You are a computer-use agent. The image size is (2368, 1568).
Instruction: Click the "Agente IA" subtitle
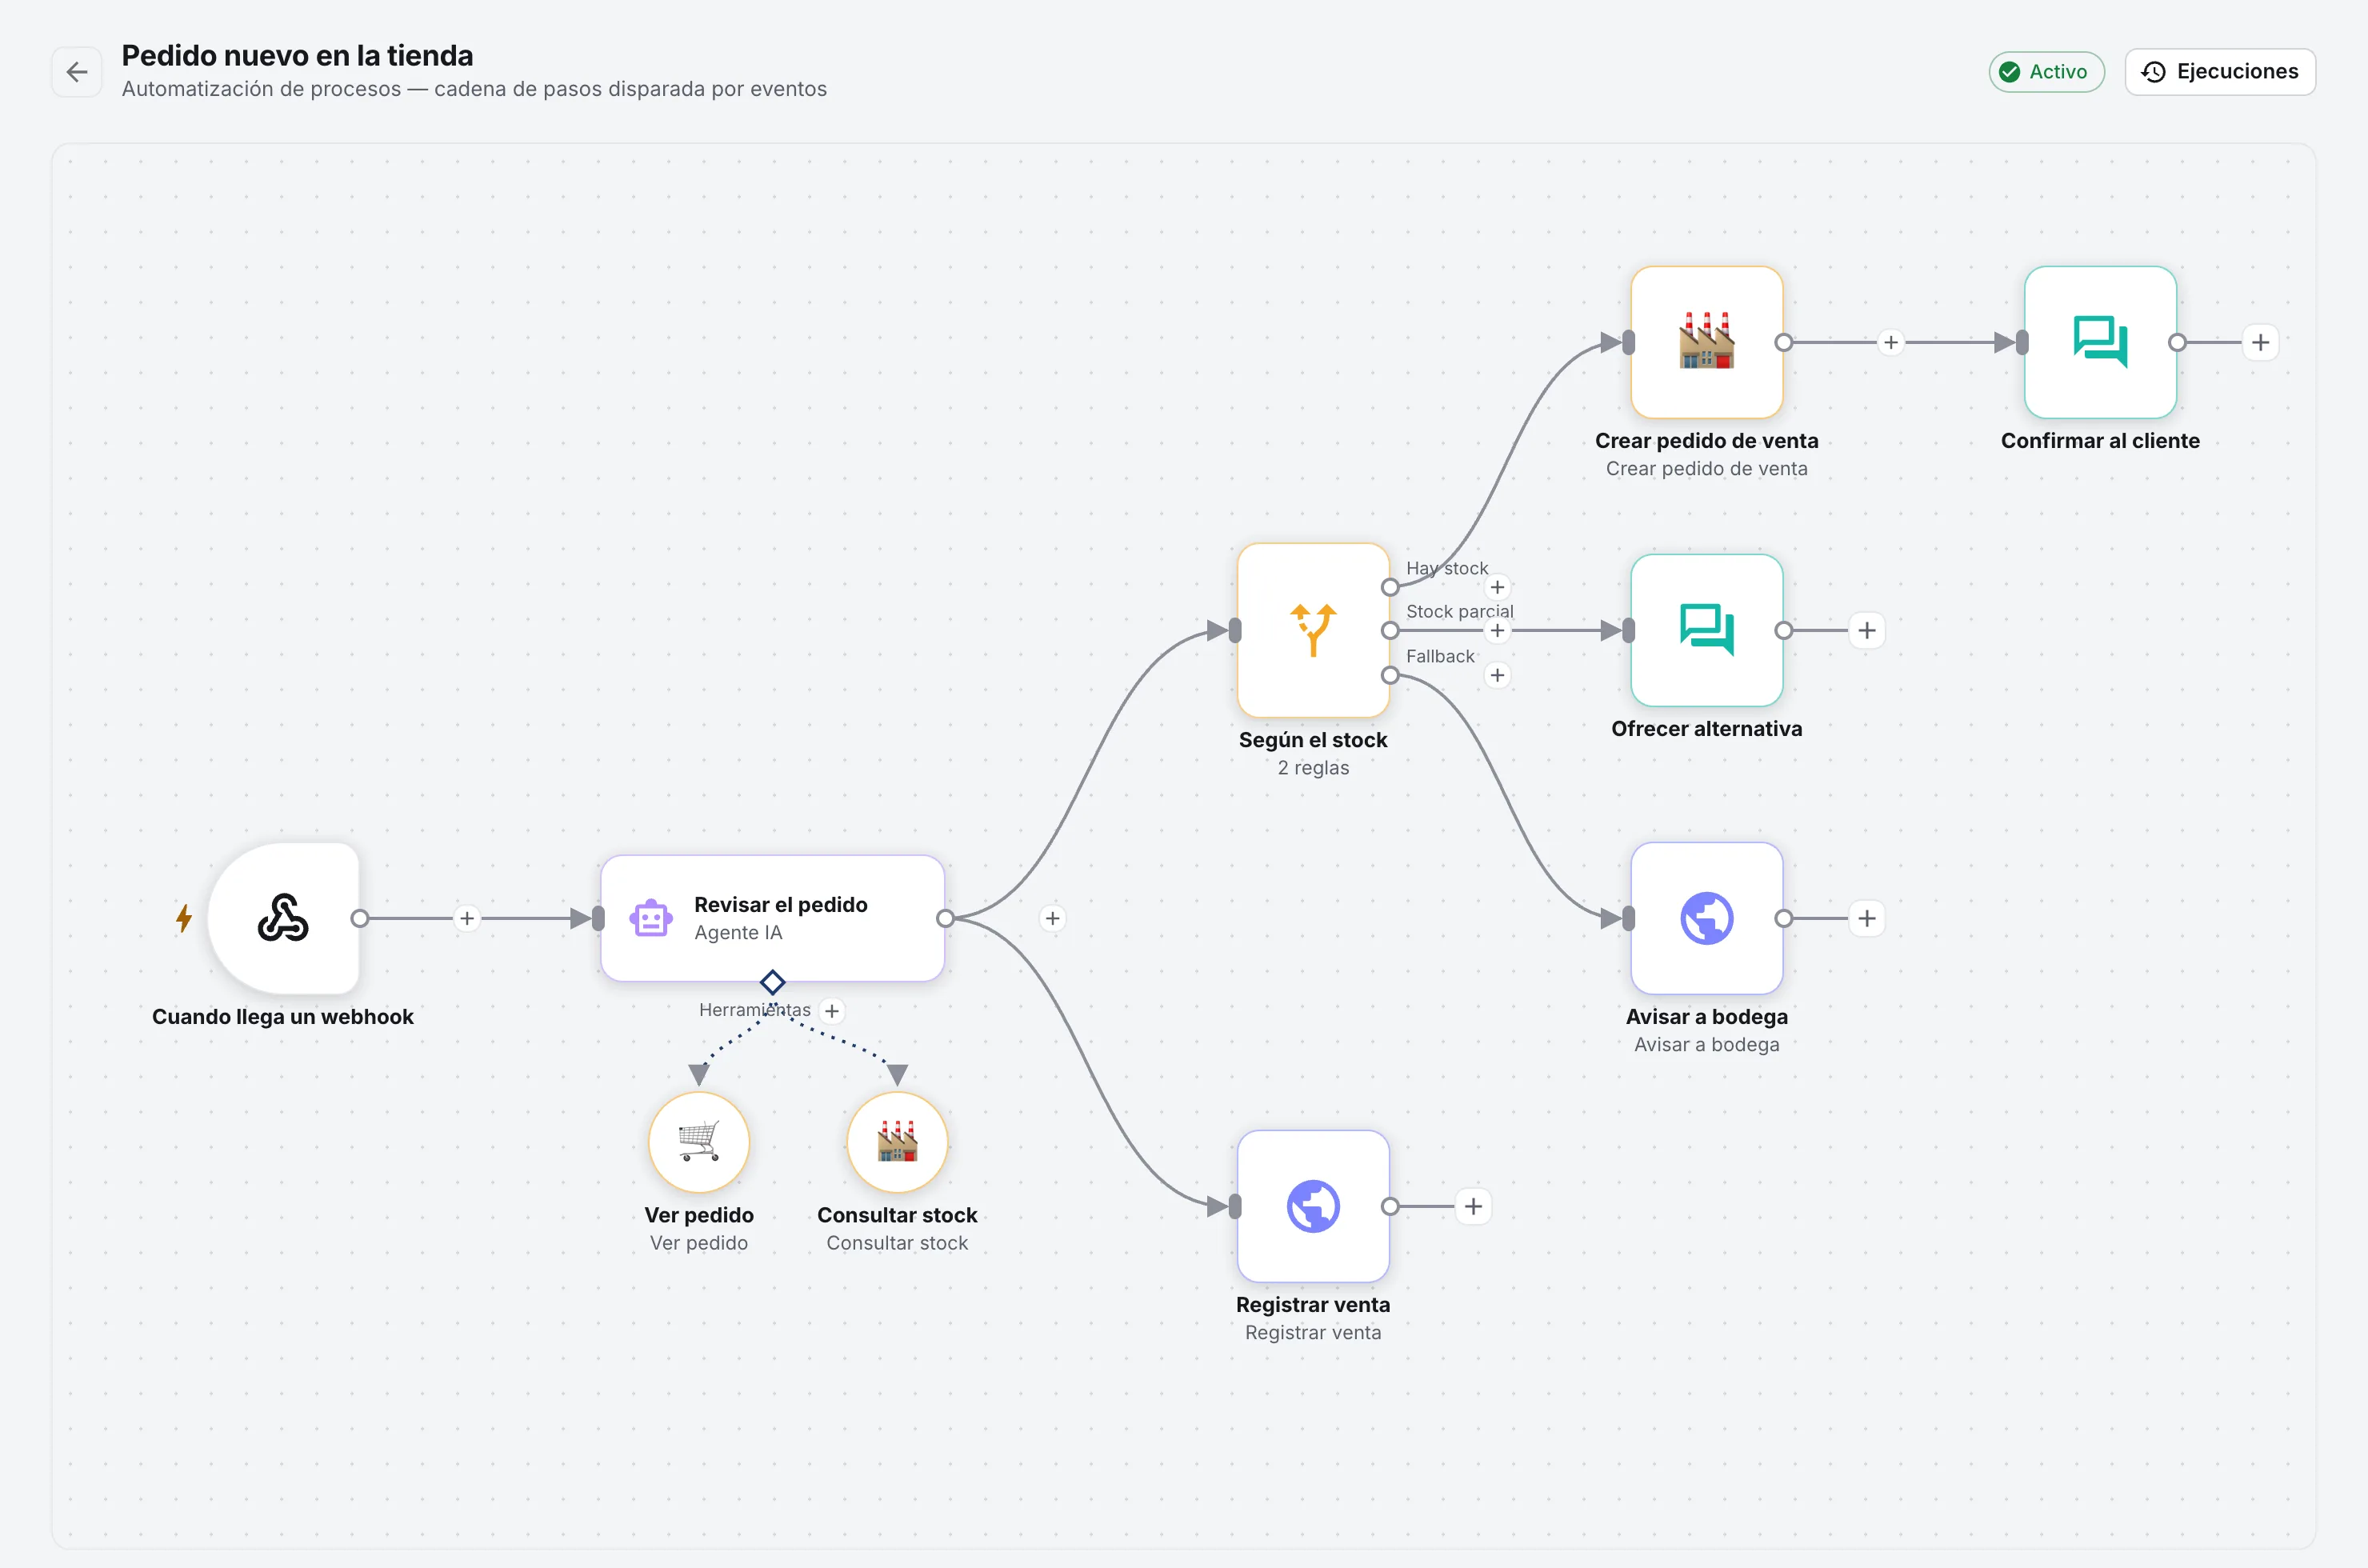click(738, 932)
